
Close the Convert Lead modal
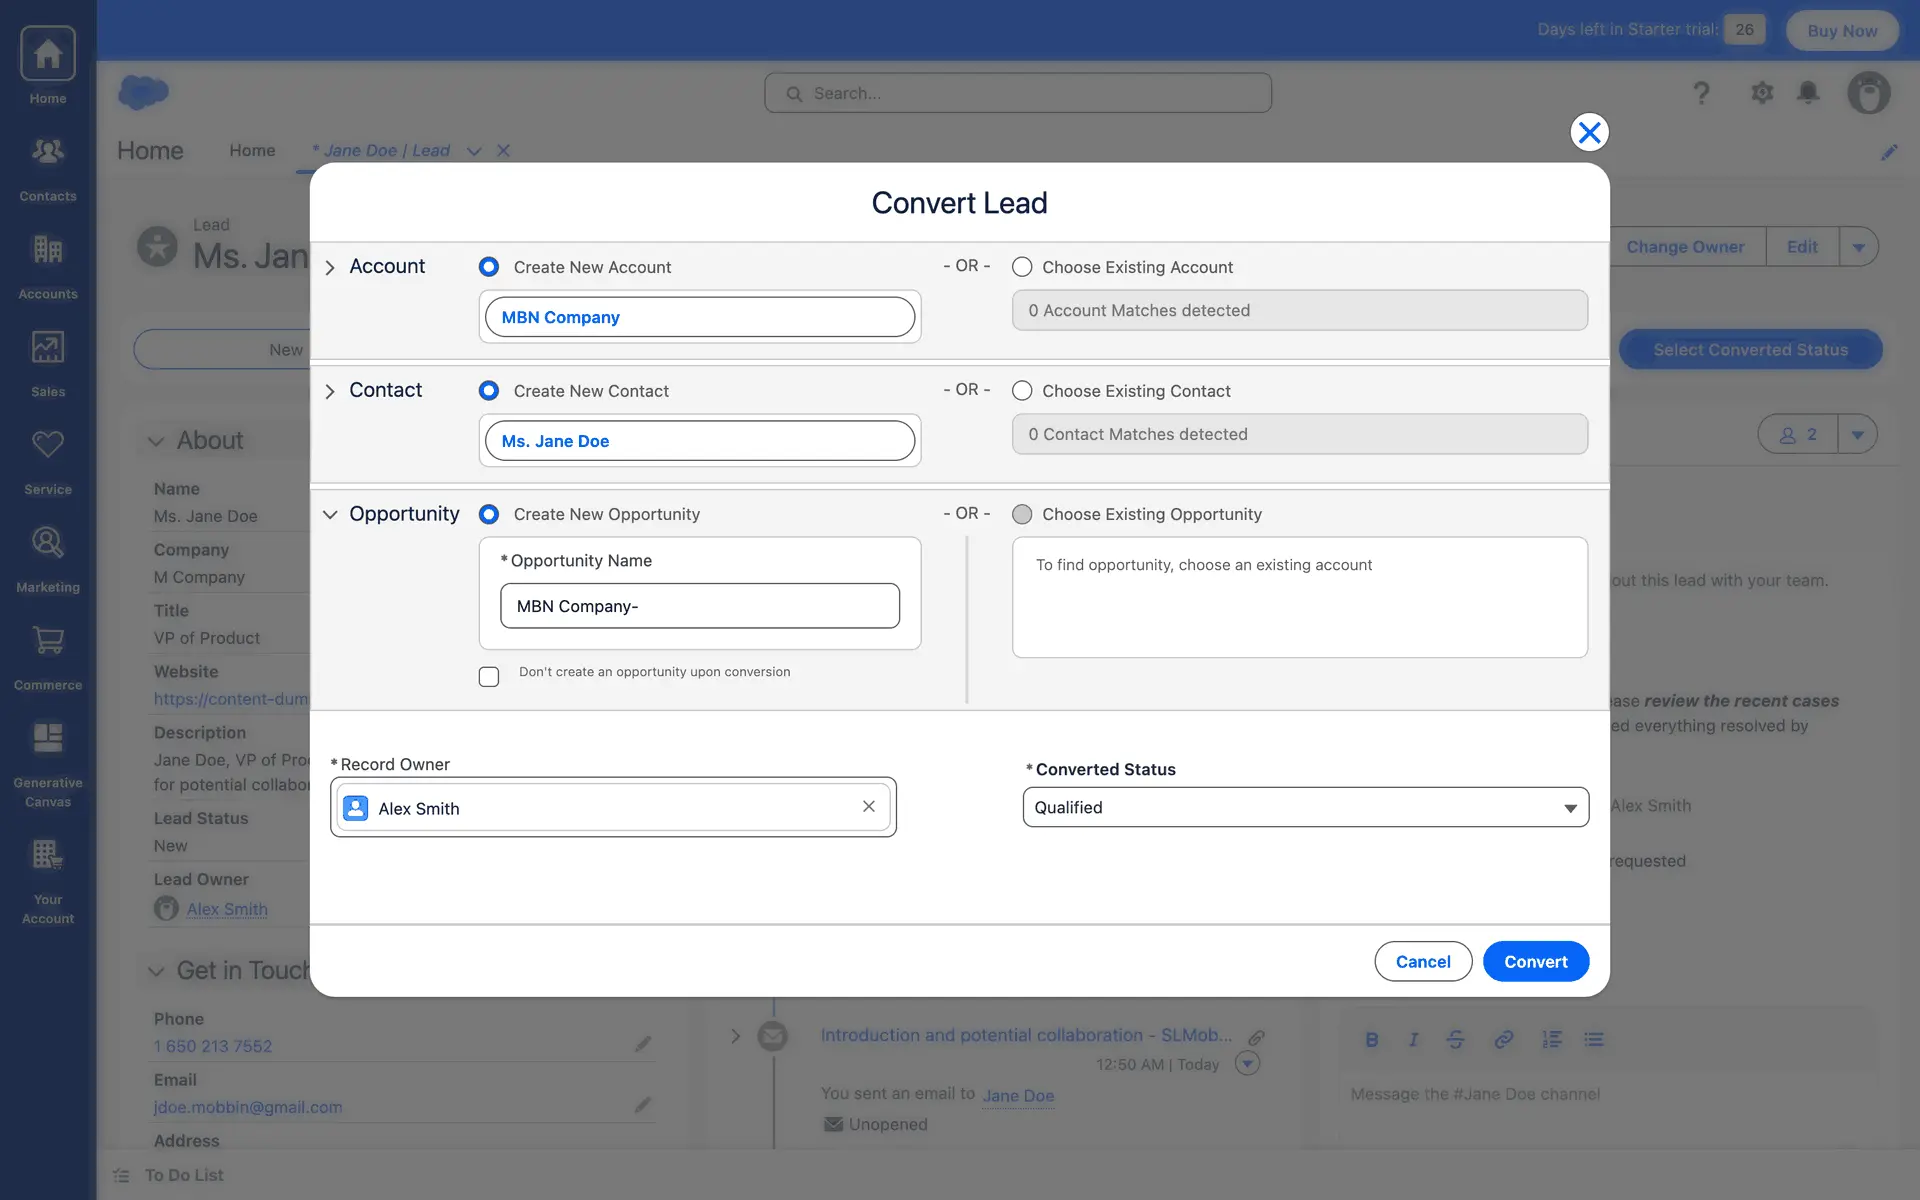coord(1588,132)
